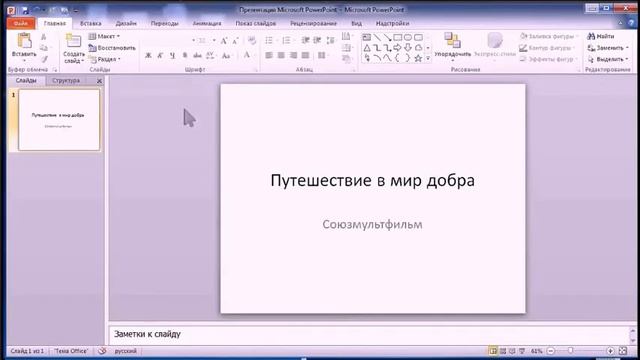Align text right
The image size is (640, 360).
pyautogui.click(x=293, y=55)
